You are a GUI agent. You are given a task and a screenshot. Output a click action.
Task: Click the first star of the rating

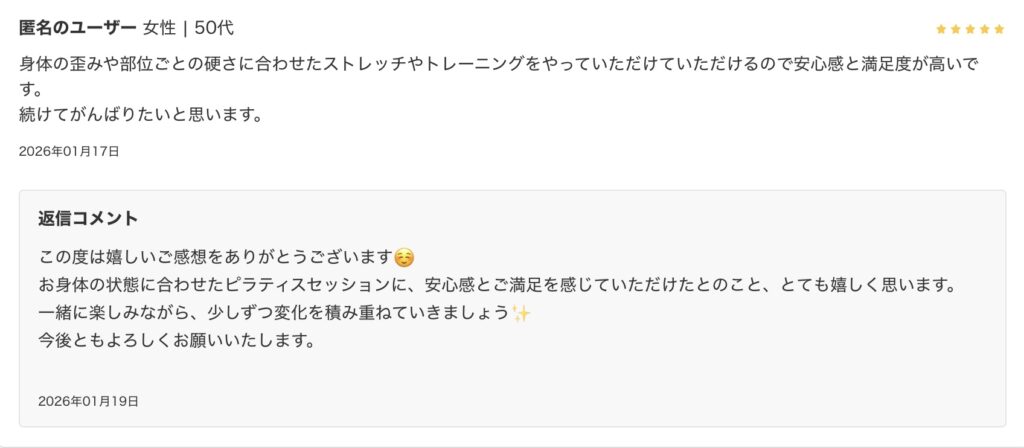click(941, 30)
